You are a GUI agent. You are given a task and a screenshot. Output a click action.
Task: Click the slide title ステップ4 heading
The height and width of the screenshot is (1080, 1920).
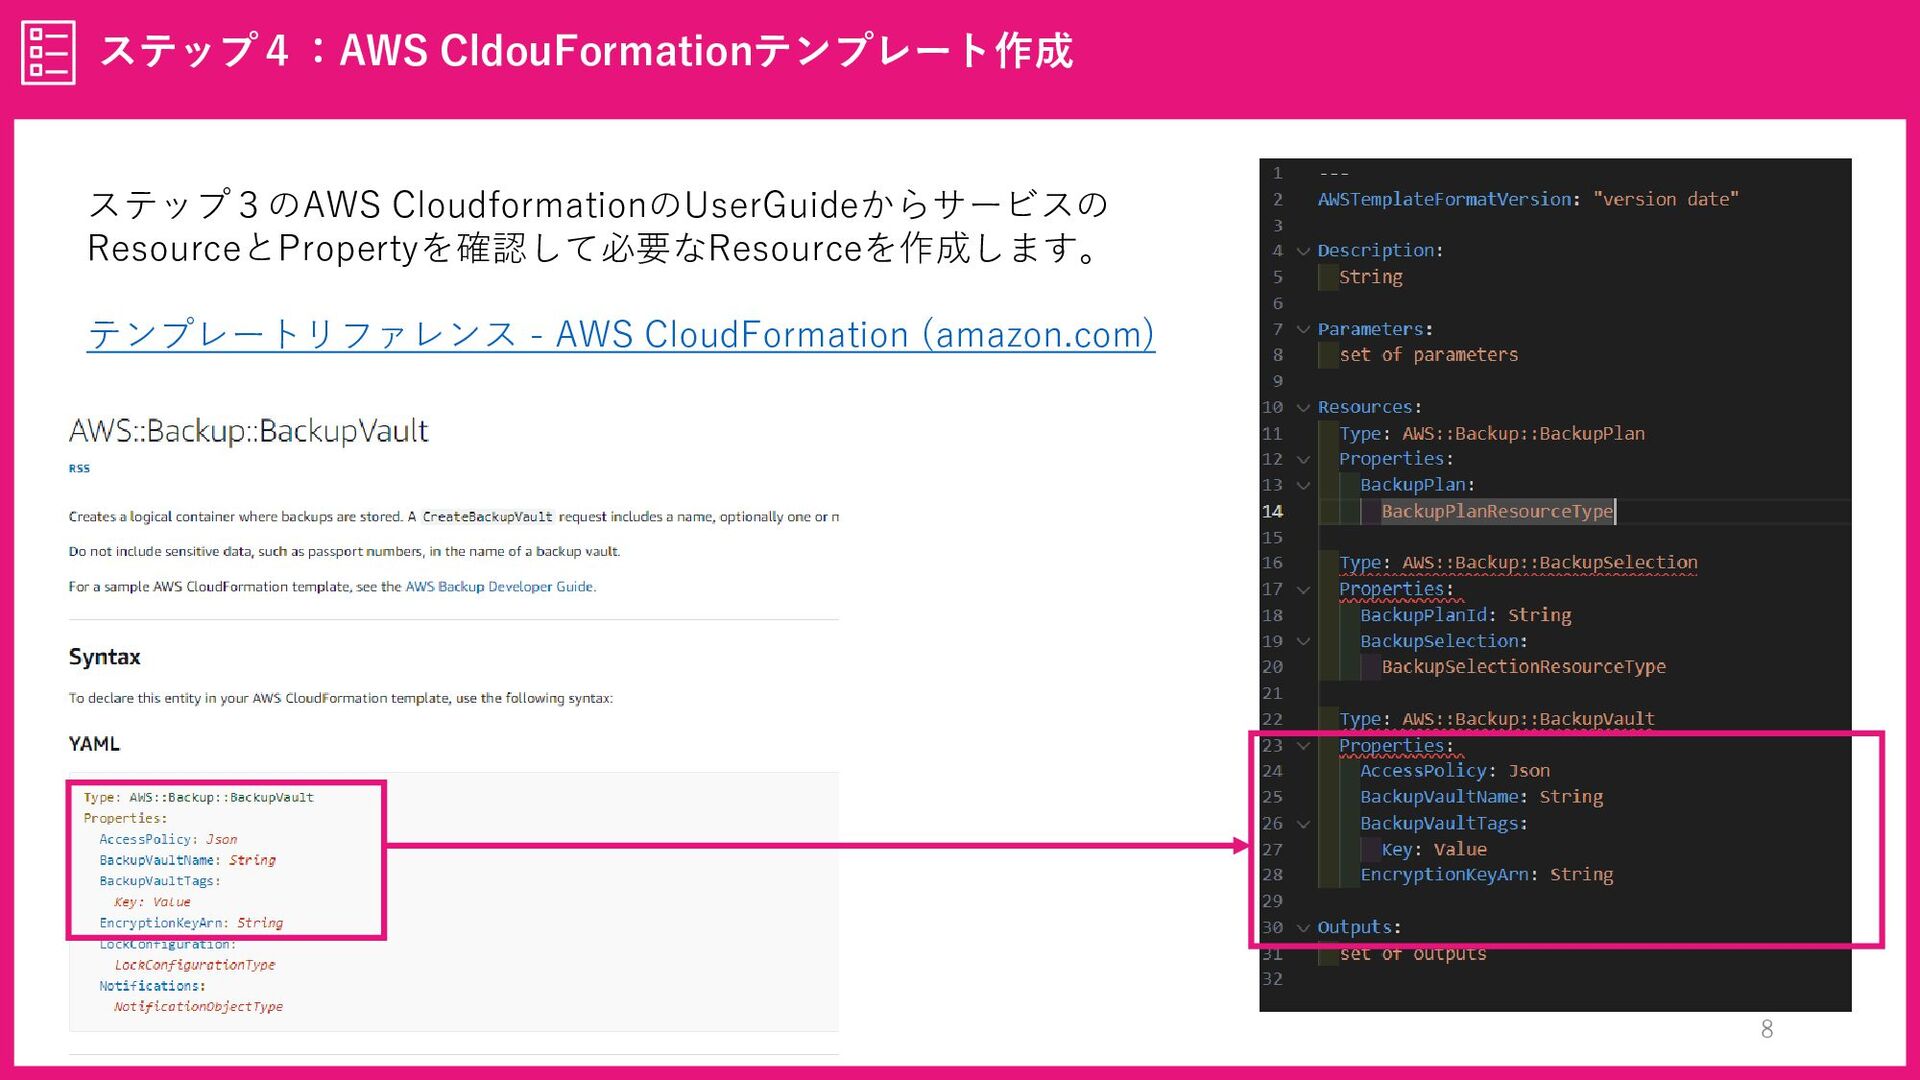[586, 51]
